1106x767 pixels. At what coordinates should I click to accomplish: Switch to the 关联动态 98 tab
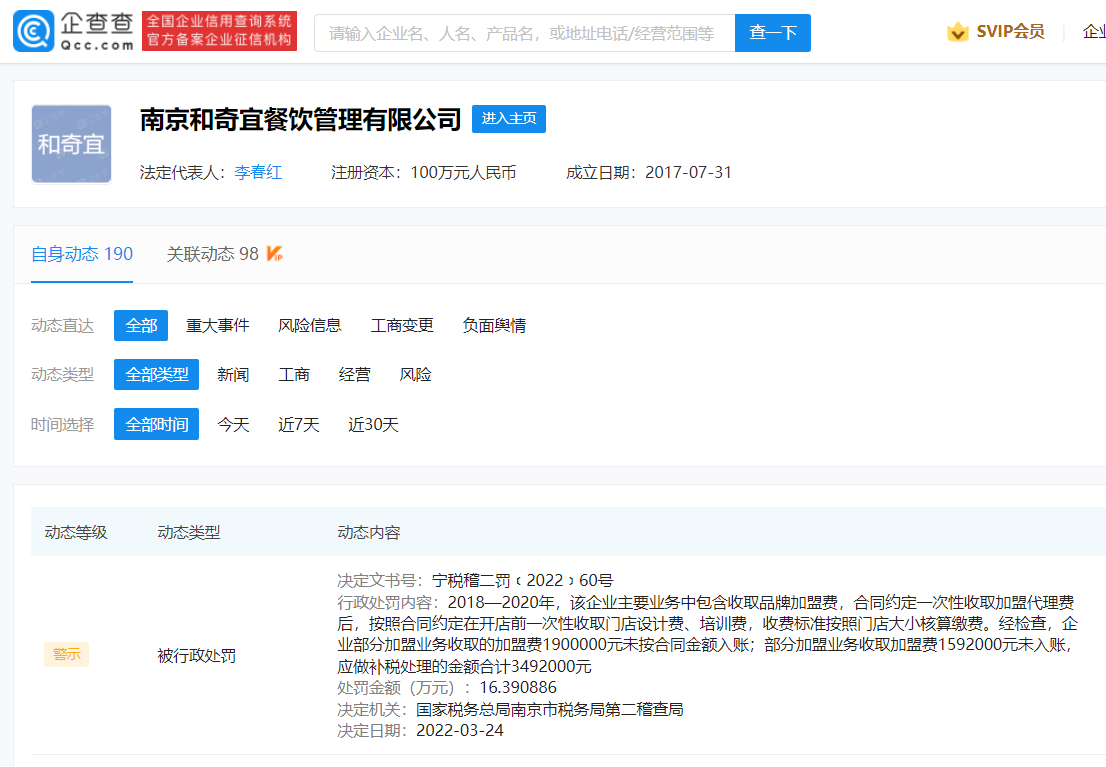pyautogui.click(x=212, y=254)
